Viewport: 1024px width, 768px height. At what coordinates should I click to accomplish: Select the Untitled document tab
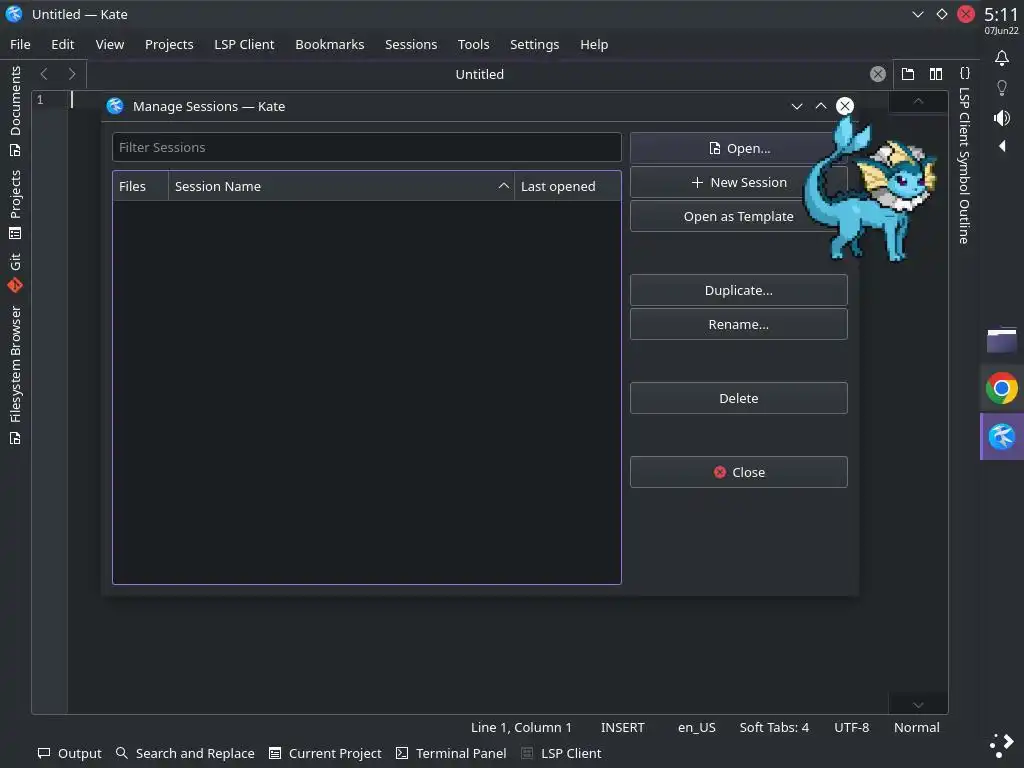(x=479, y=74)
